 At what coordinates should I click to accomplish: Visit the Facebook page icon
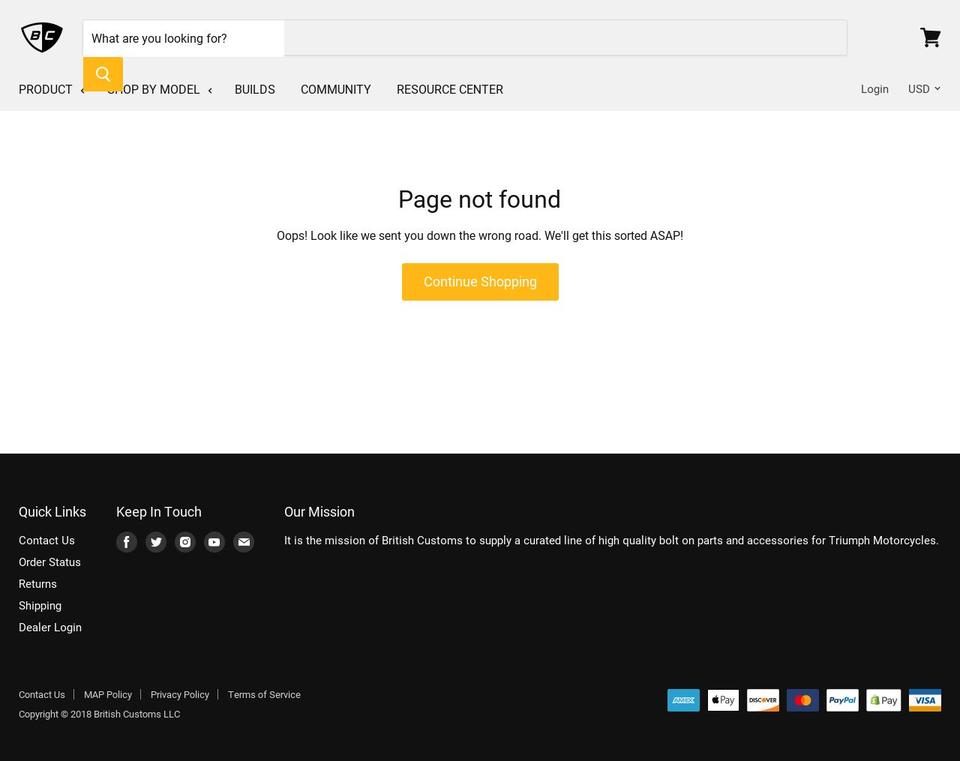pyautogui.click(x=127, y=542)
